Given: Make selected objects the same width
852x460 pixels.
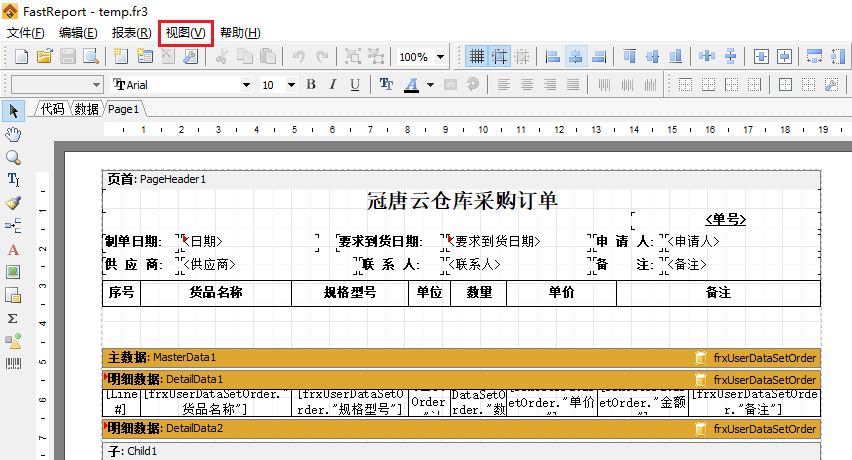Looking at the screenshot, I should point(815,56).
